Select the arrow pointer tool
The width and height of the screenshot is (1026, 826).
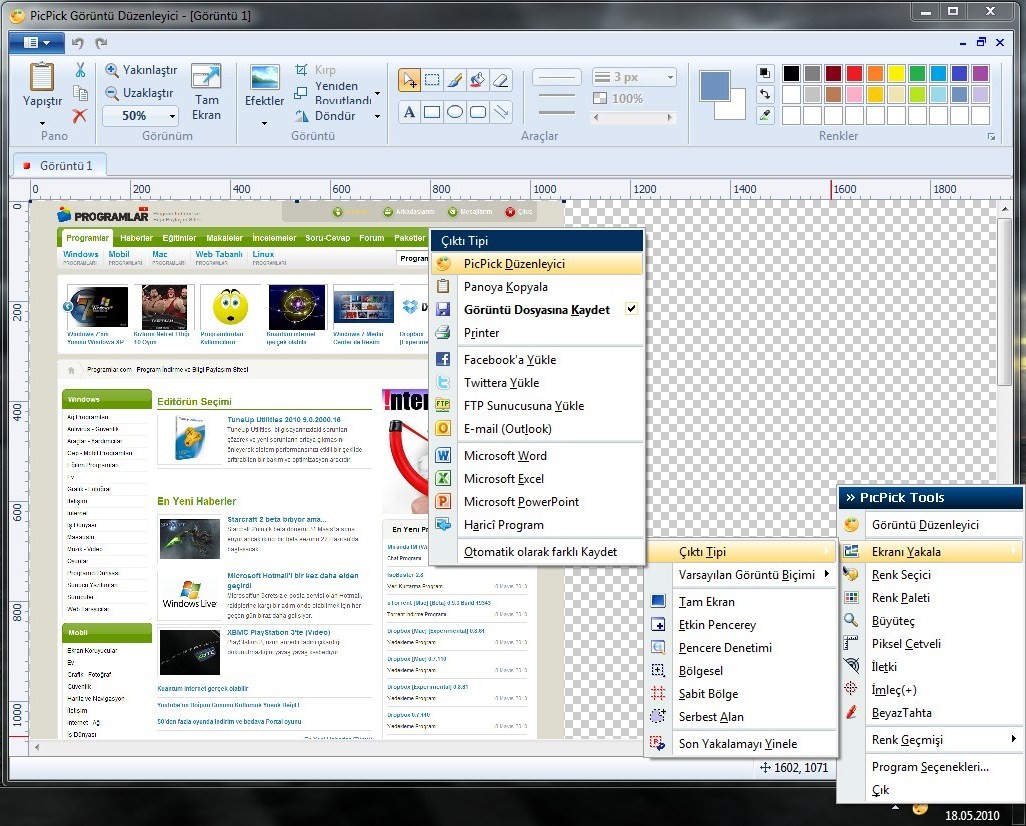[410, 80]
